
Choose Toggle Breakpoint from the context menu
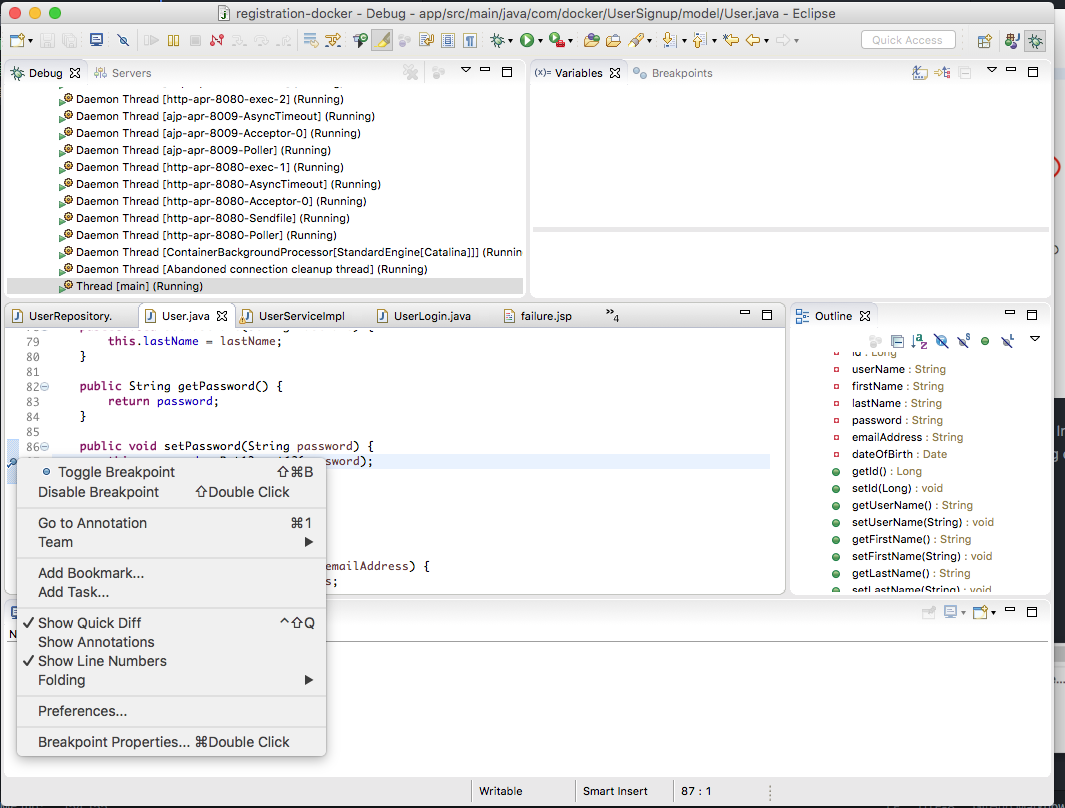[116, 472]
